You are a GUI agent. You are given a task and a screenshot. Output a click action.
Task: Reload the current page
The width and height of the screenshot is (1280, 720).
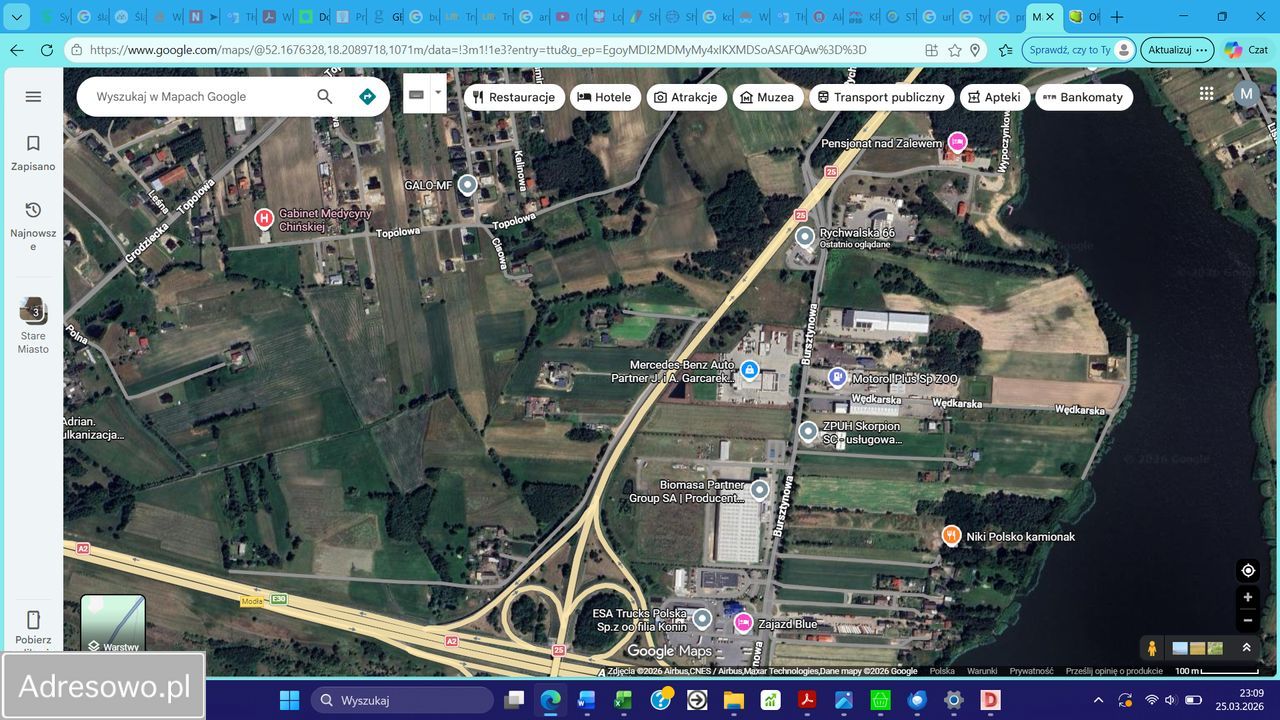click(x=47, y=50)
